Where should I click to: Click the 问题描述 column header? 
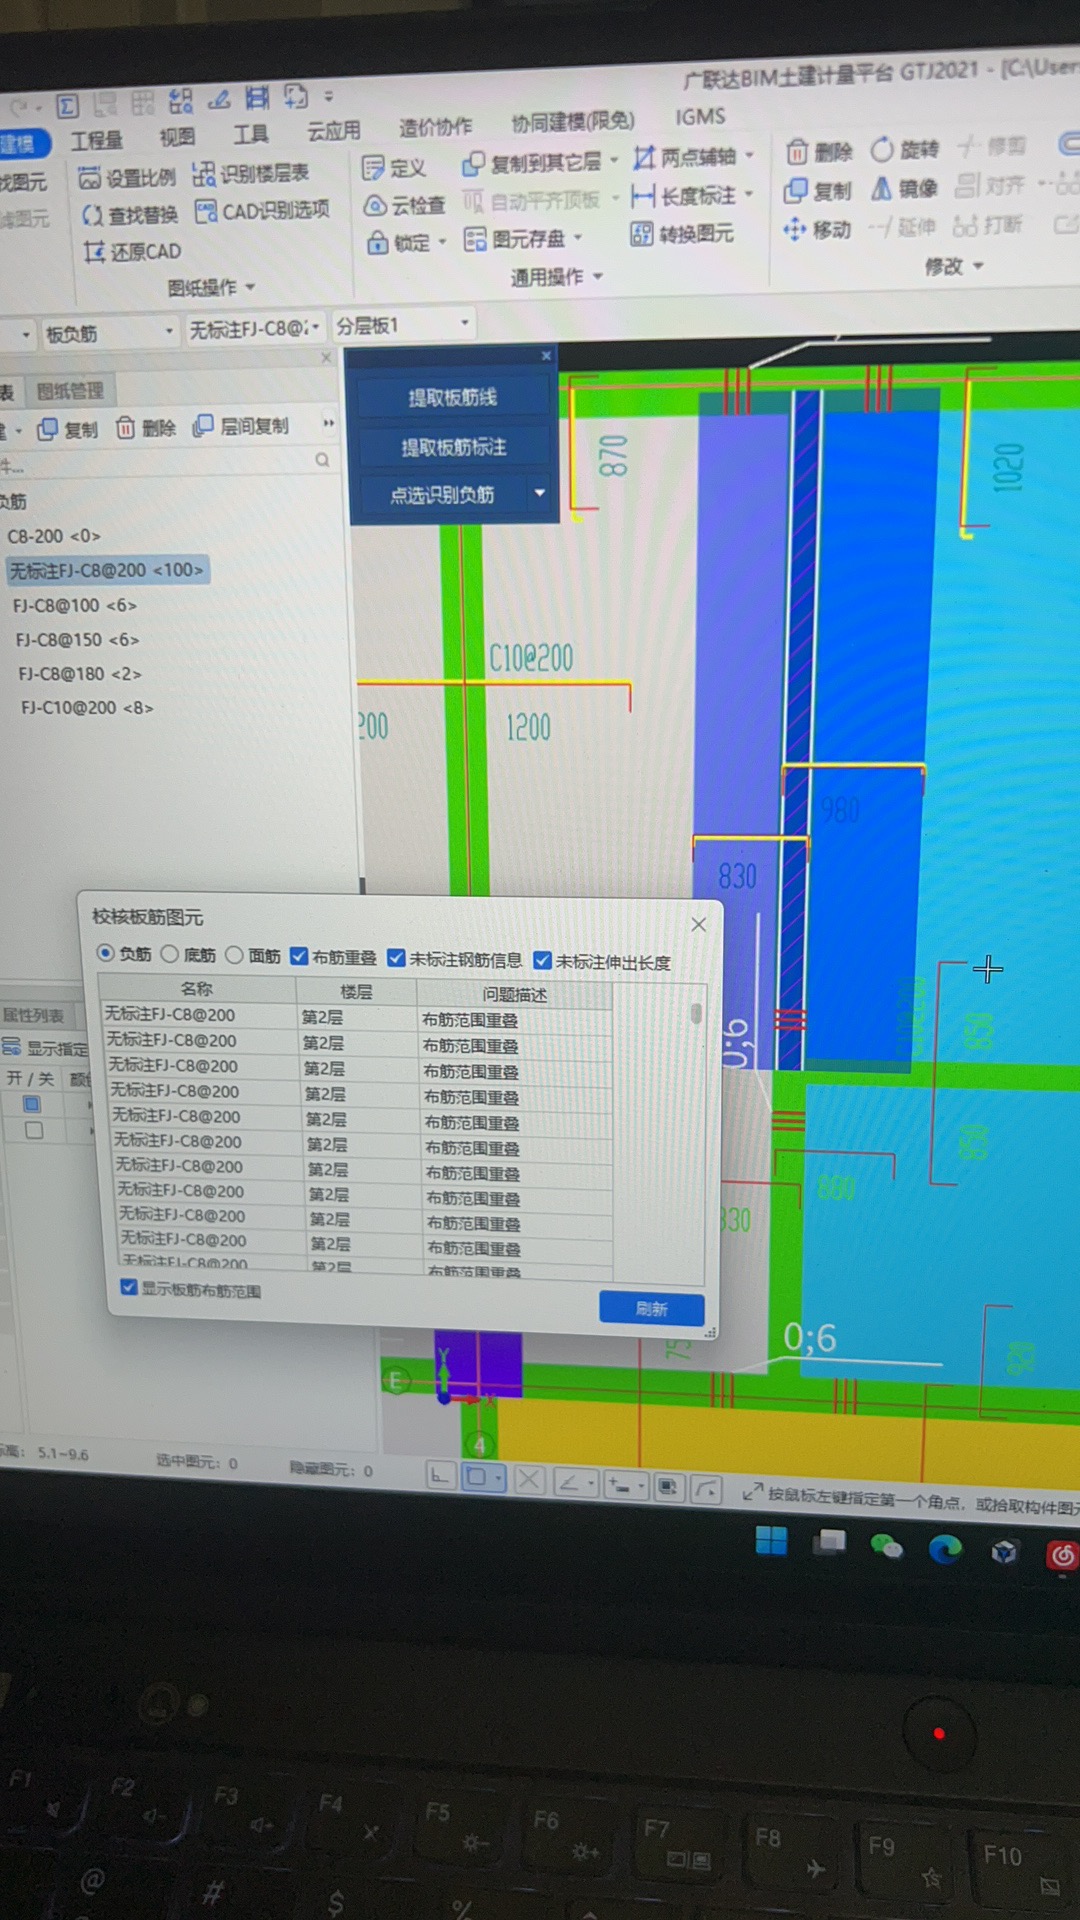(515, 994)
